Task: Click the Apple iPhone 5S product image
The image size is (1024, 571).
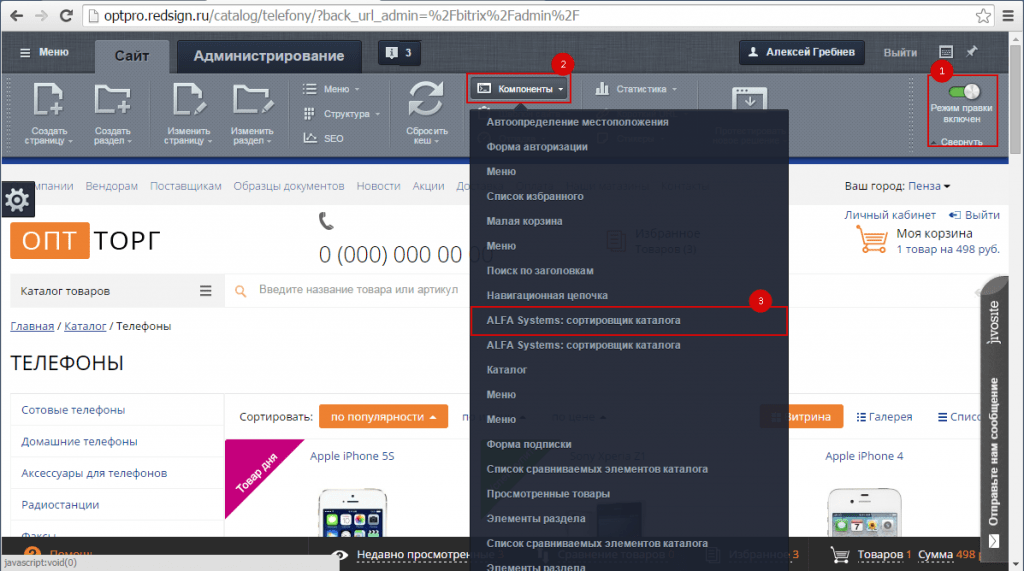Action: coord(353,513)
